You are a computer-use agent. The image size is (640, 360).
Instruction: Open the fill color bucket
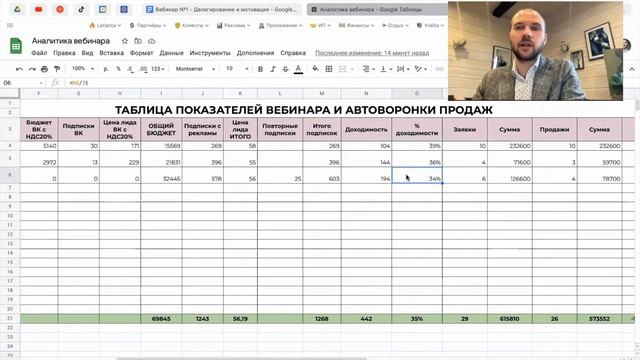tap(315, 69)
